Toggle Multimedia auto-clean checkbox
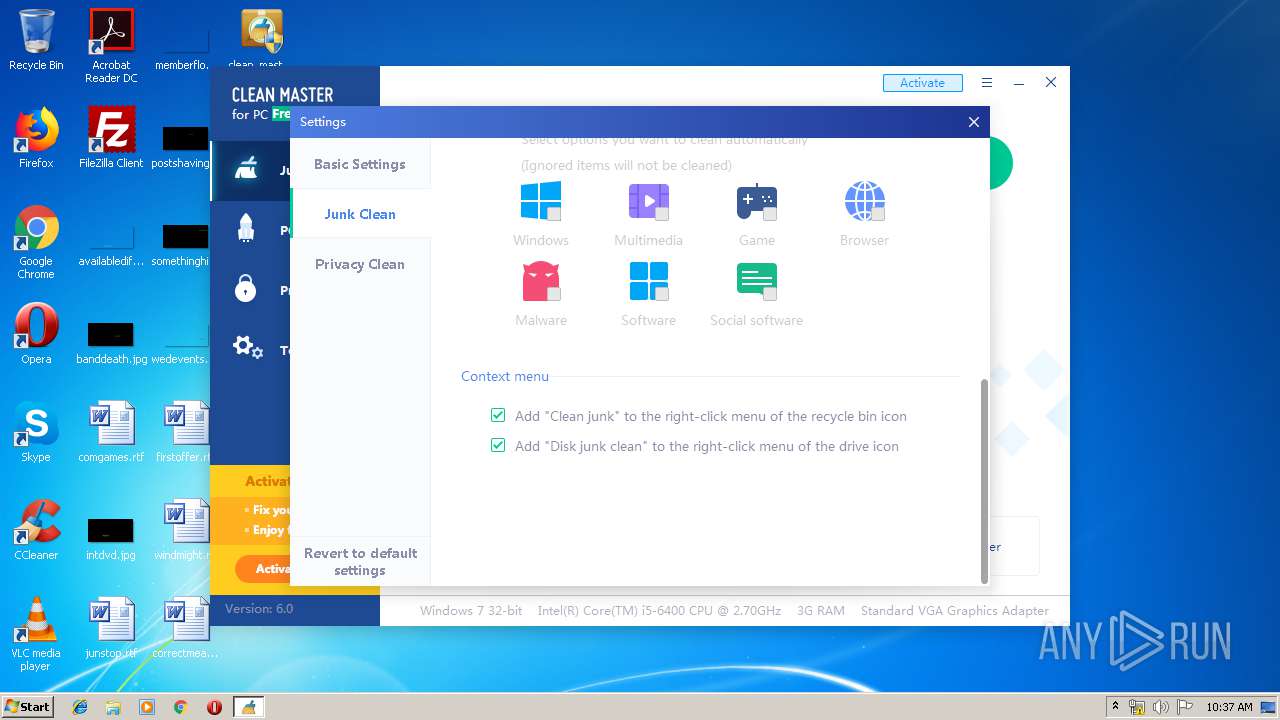This screenshot has width=1280, height=720. (x=661, y=214)
